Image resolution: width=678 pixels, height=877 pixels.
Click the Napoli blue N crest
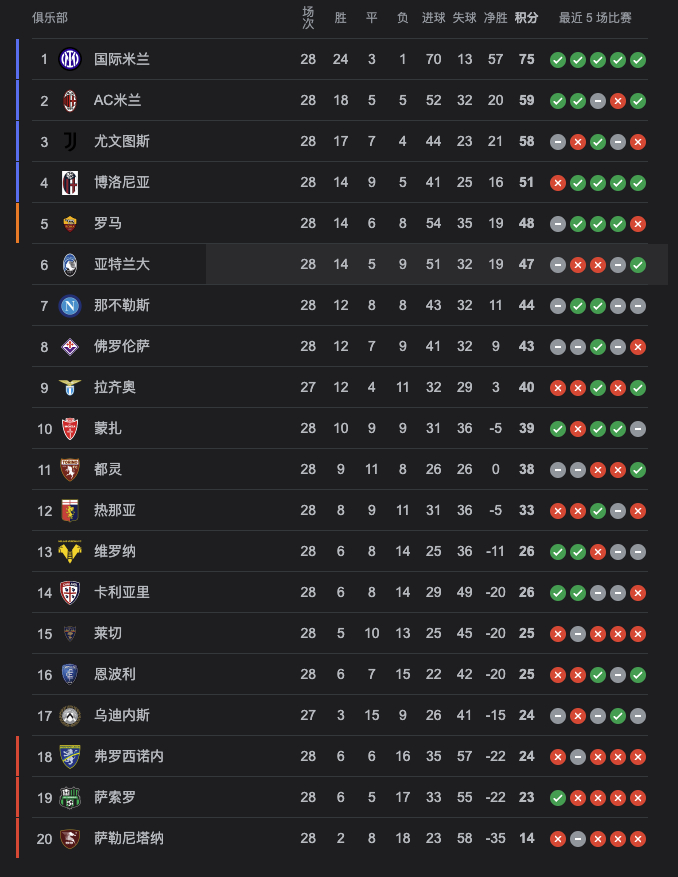(70, 306)
